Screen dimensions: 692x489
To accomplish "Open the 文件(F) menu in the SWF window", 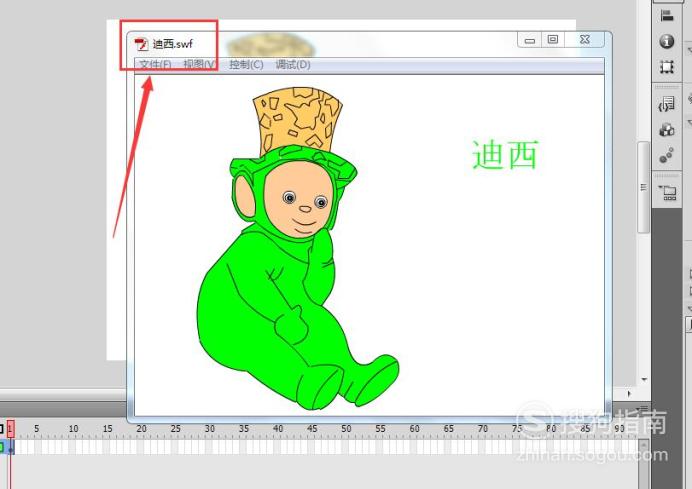I will (155, 65).
